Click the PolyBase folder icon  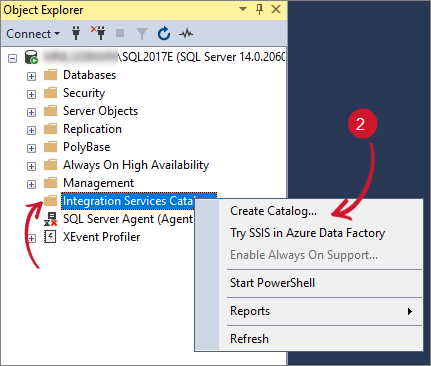point(51,147)
